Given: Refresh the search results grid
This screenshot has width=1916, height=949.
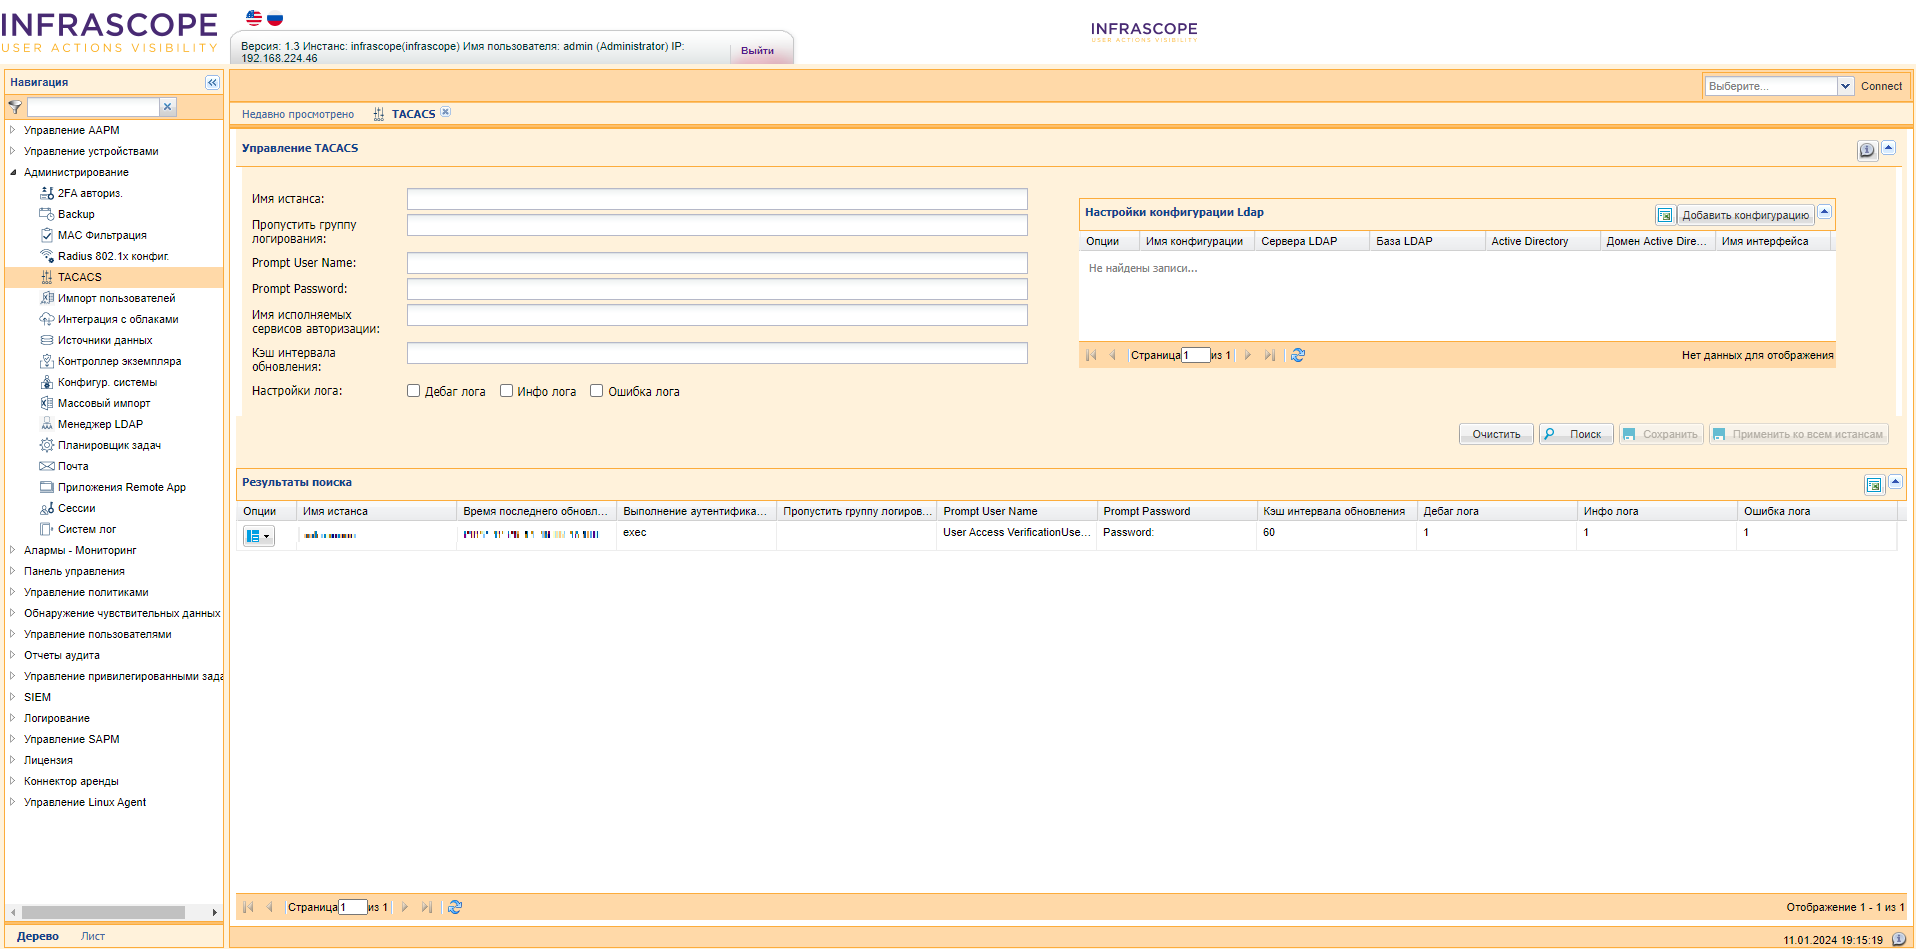Looking at the screenshot, I should pyautogui.click(x=455, y=907).
